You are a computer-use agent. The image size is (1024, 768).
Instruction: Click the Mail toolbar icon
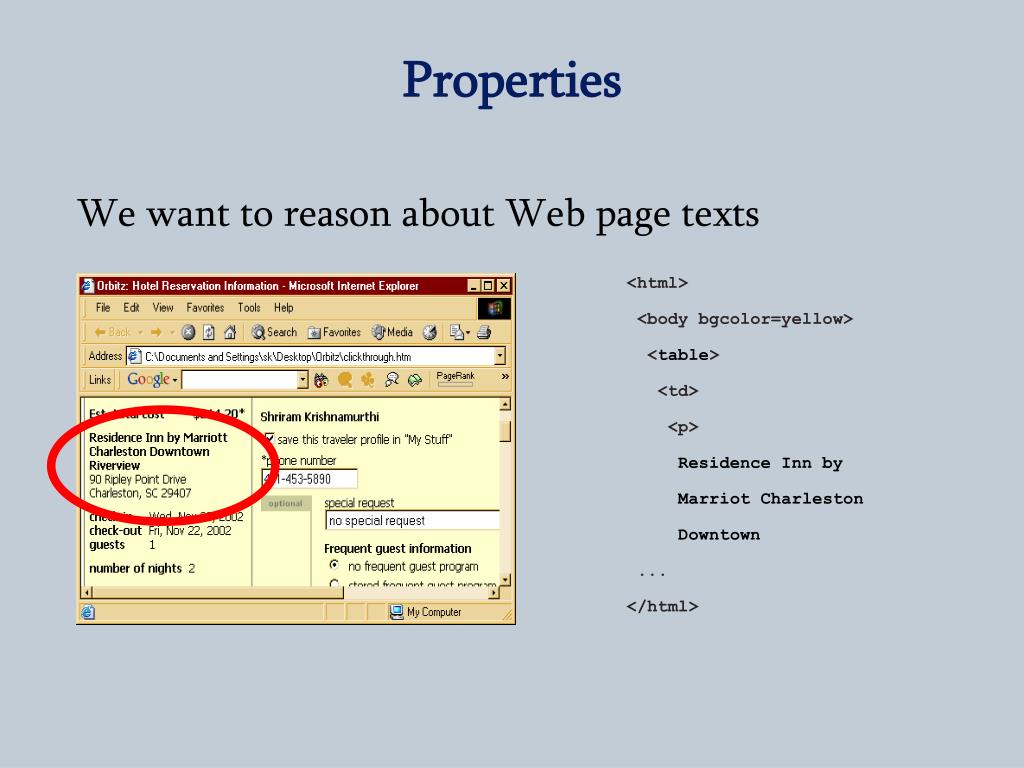pyautogui.click(x=456, y=332)
